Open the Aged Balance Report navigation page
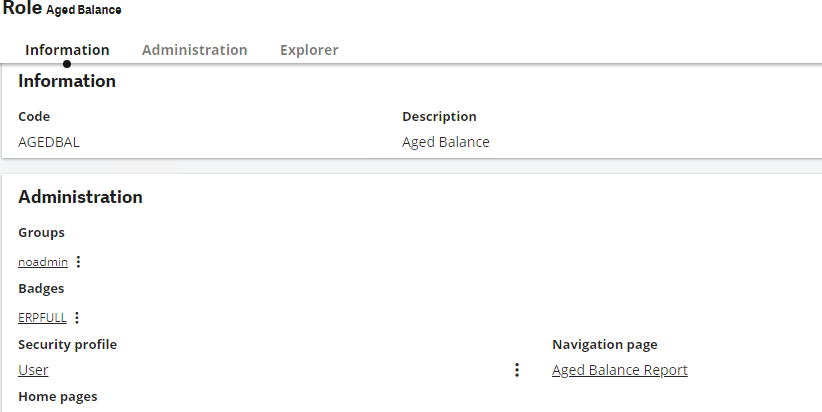This screenshot has height=412, width=822. point(620,370)
